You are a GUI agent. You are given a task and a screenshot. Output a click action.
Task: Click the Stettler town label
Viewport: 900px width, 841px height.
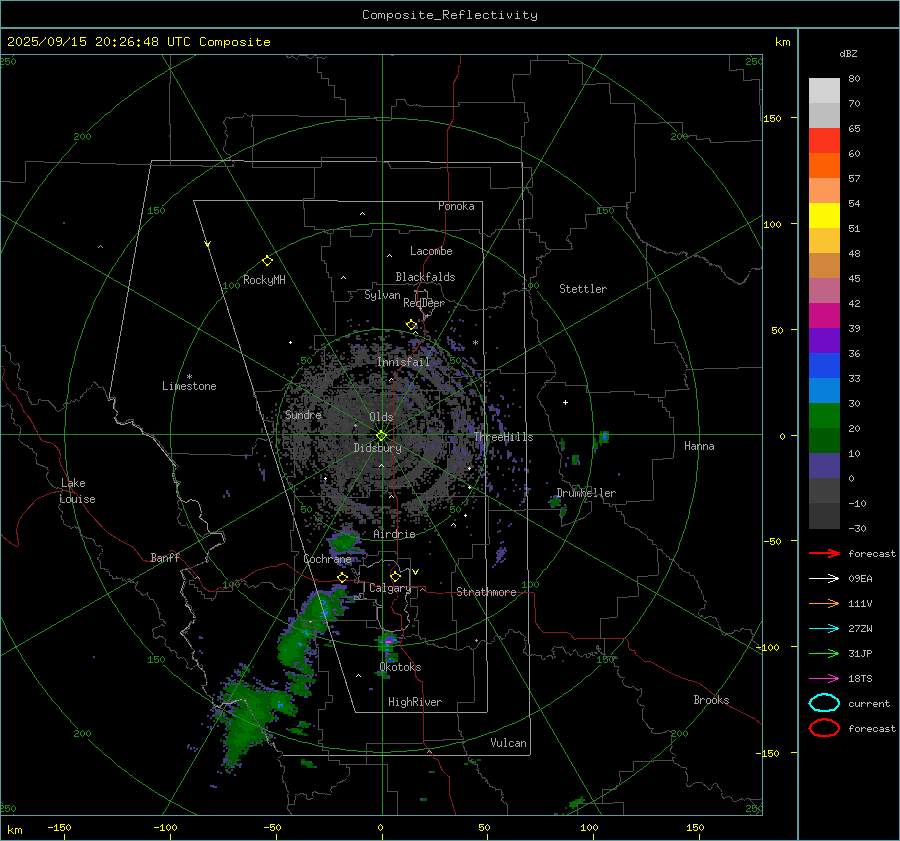click(x=583, y=289)
